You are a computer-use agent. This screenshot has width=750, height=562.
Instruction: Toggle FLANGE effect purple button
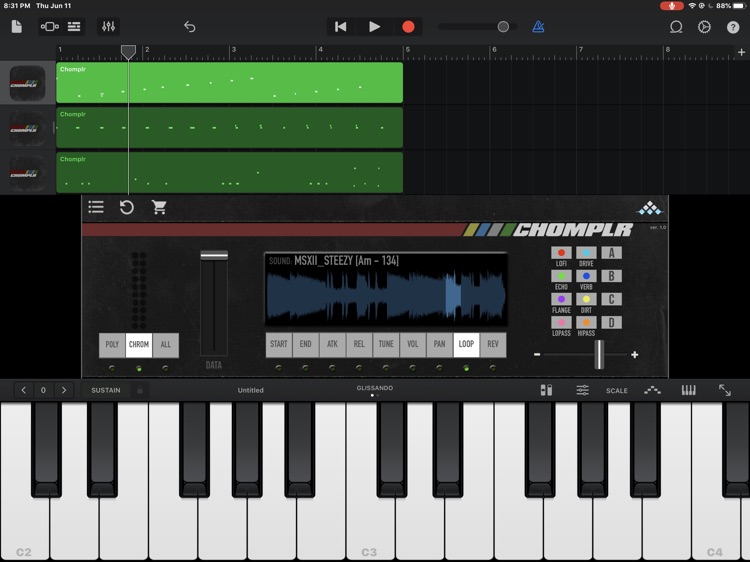561,299
